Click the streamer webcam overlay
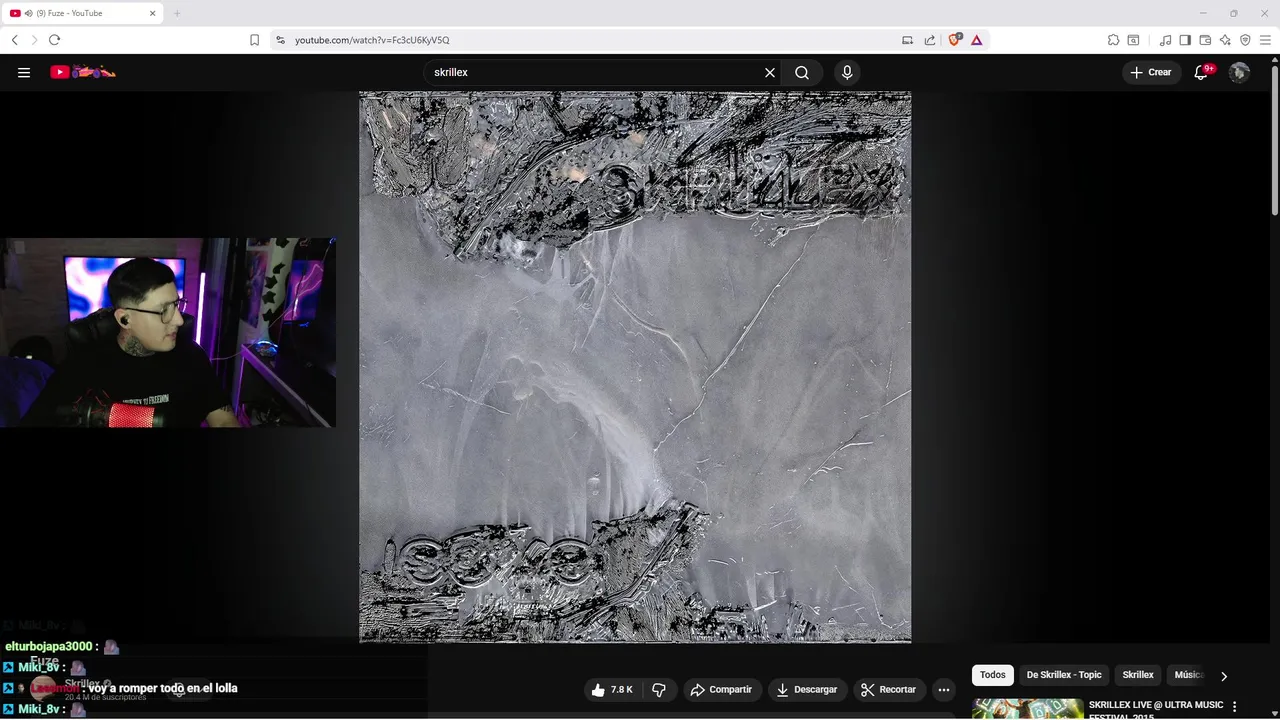1280x720 pixels. 167,333
